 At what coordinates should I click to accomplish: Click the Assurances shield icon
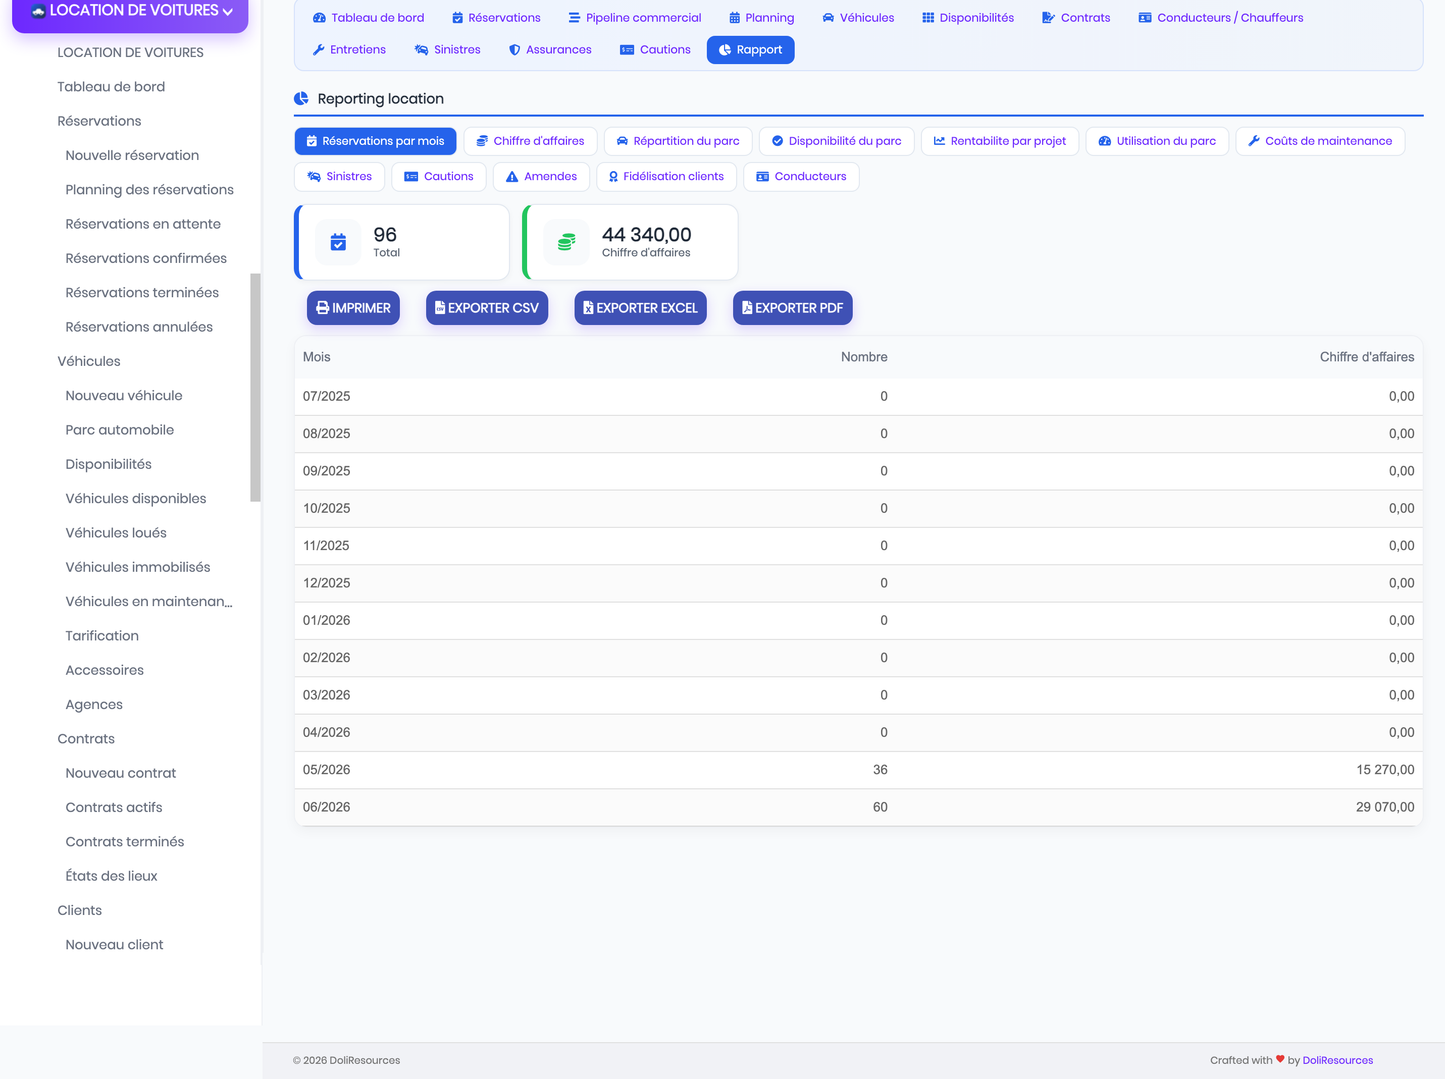(x=514, y=50)
